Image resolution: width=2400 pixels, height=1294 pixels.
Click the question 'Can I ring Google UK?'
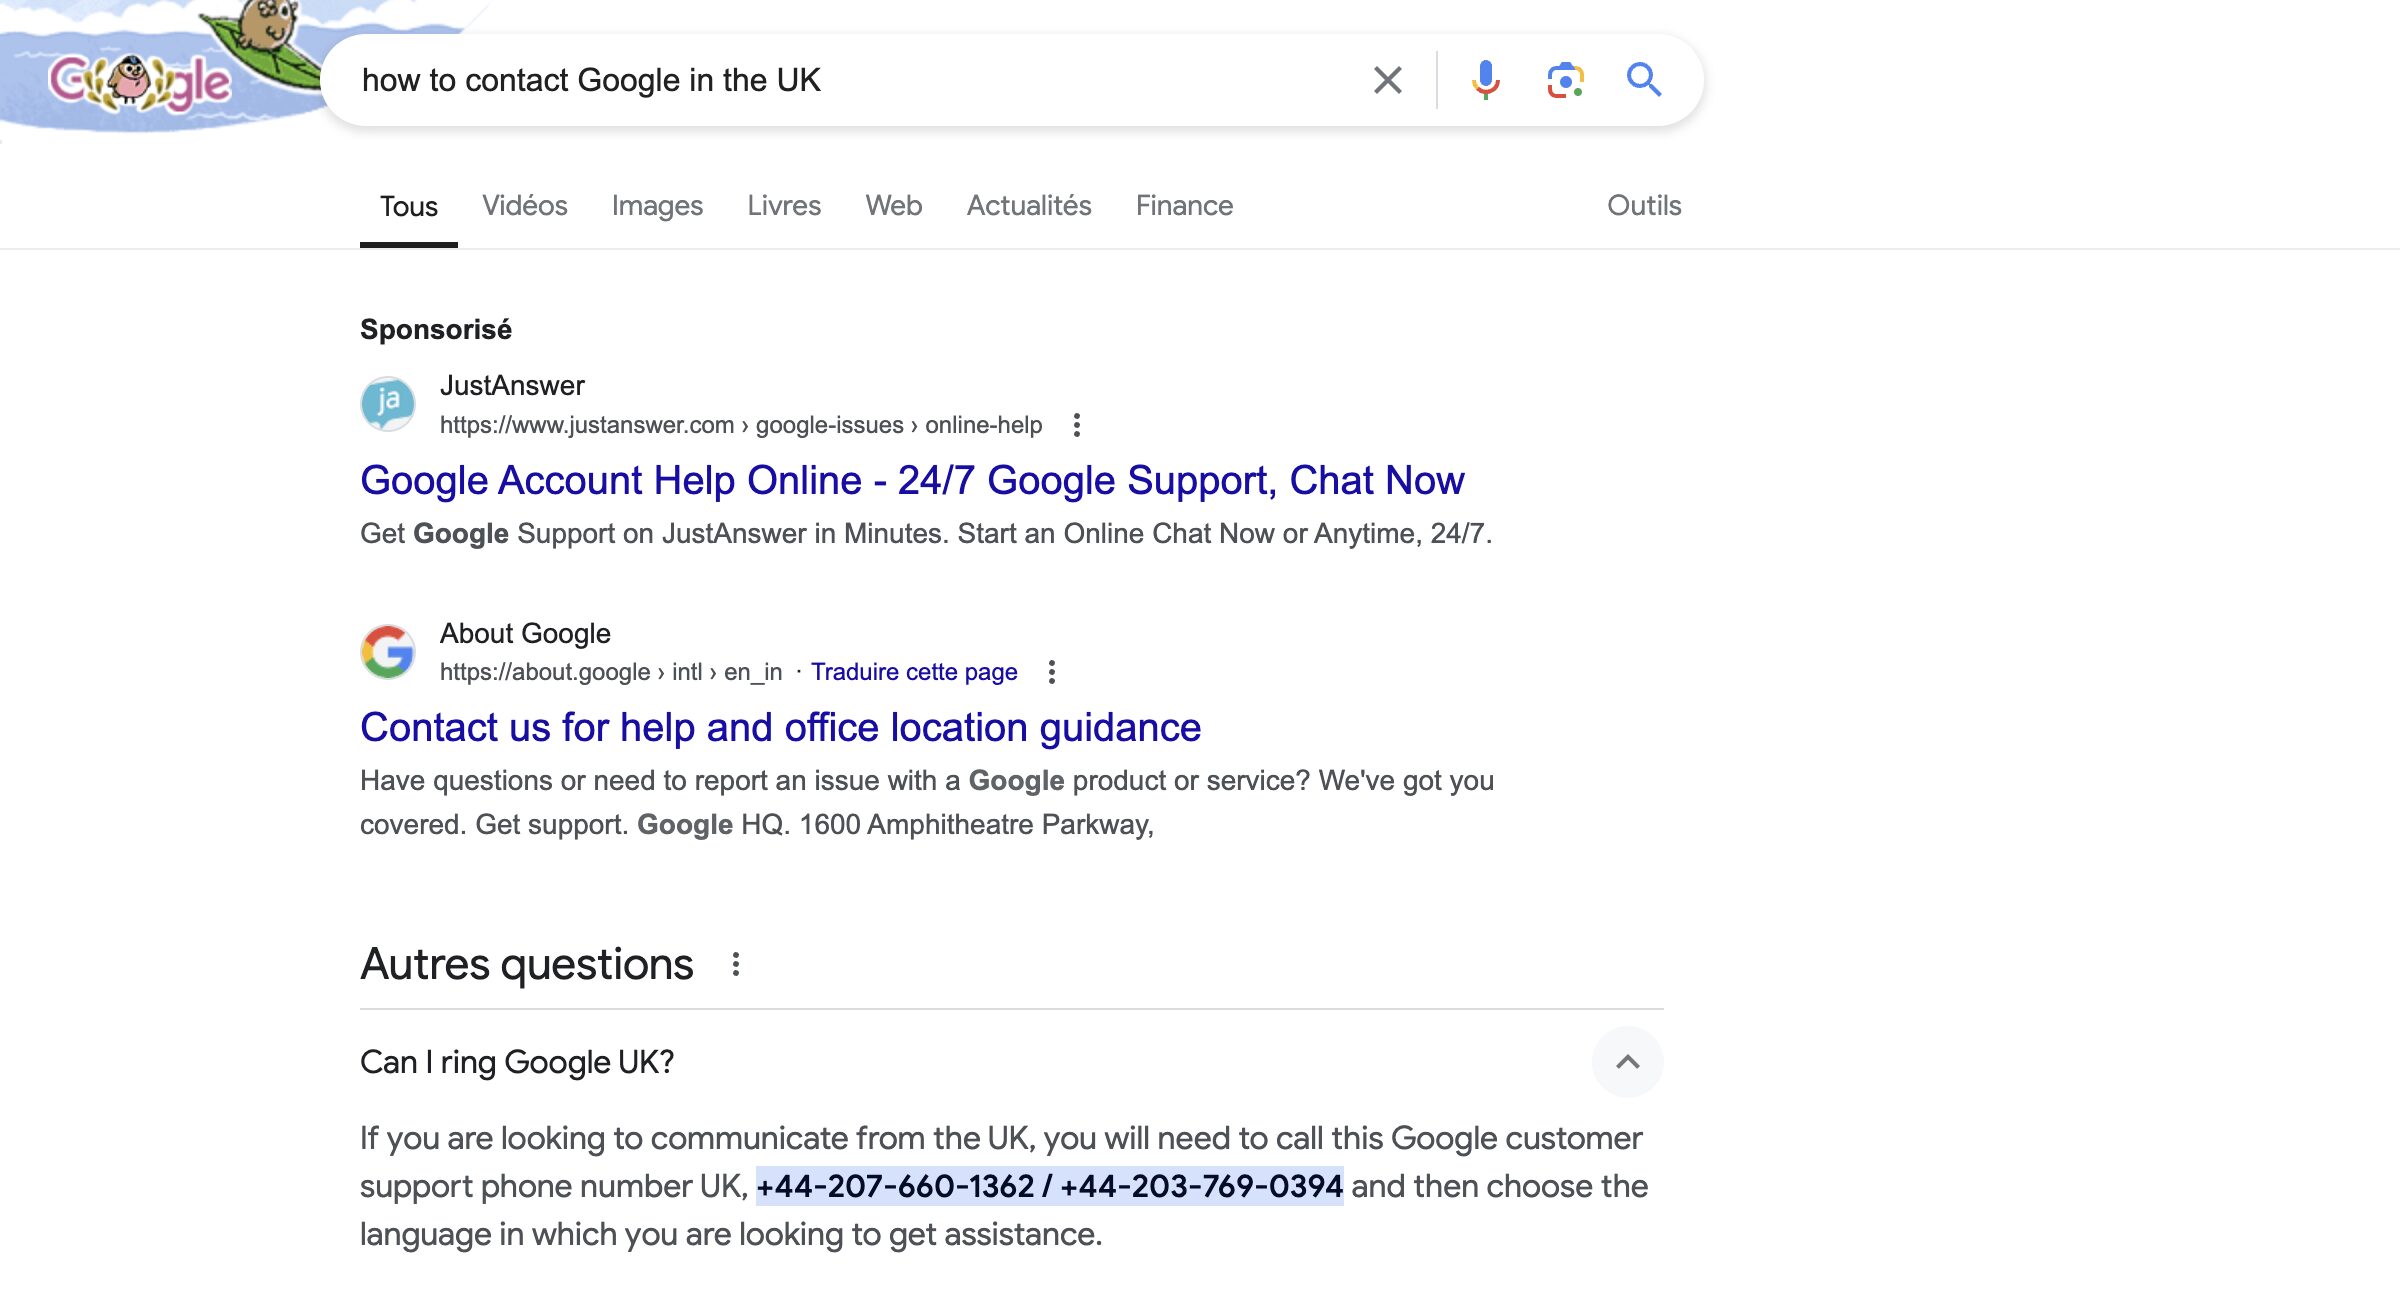point(517,1062)
